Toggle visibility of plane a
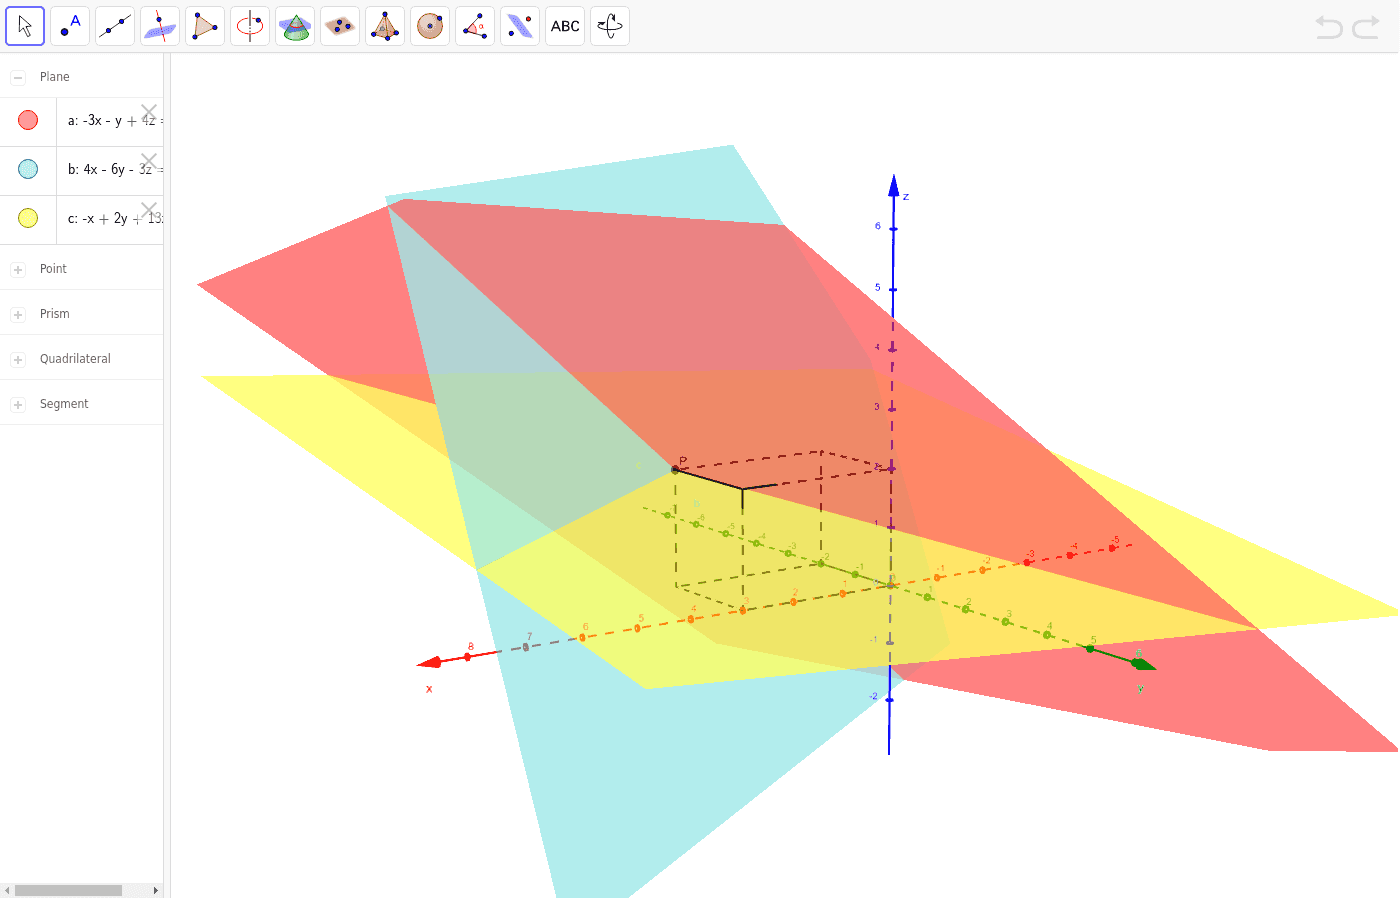 pyautogui.click(x=27, y=120)
